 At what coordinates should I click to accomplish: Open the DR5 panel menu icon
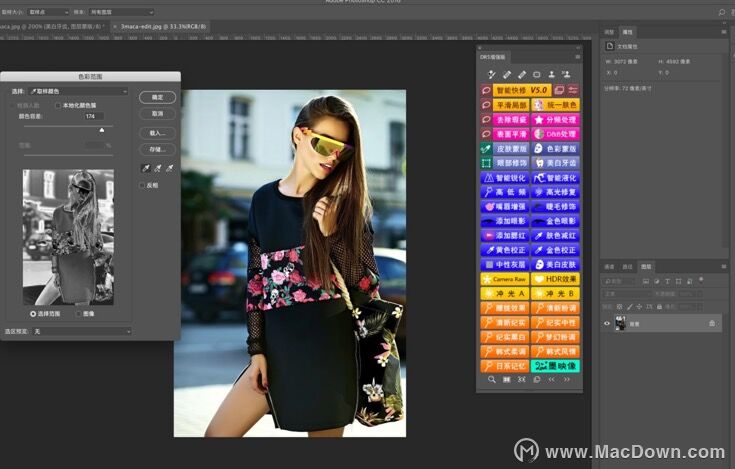578,57
